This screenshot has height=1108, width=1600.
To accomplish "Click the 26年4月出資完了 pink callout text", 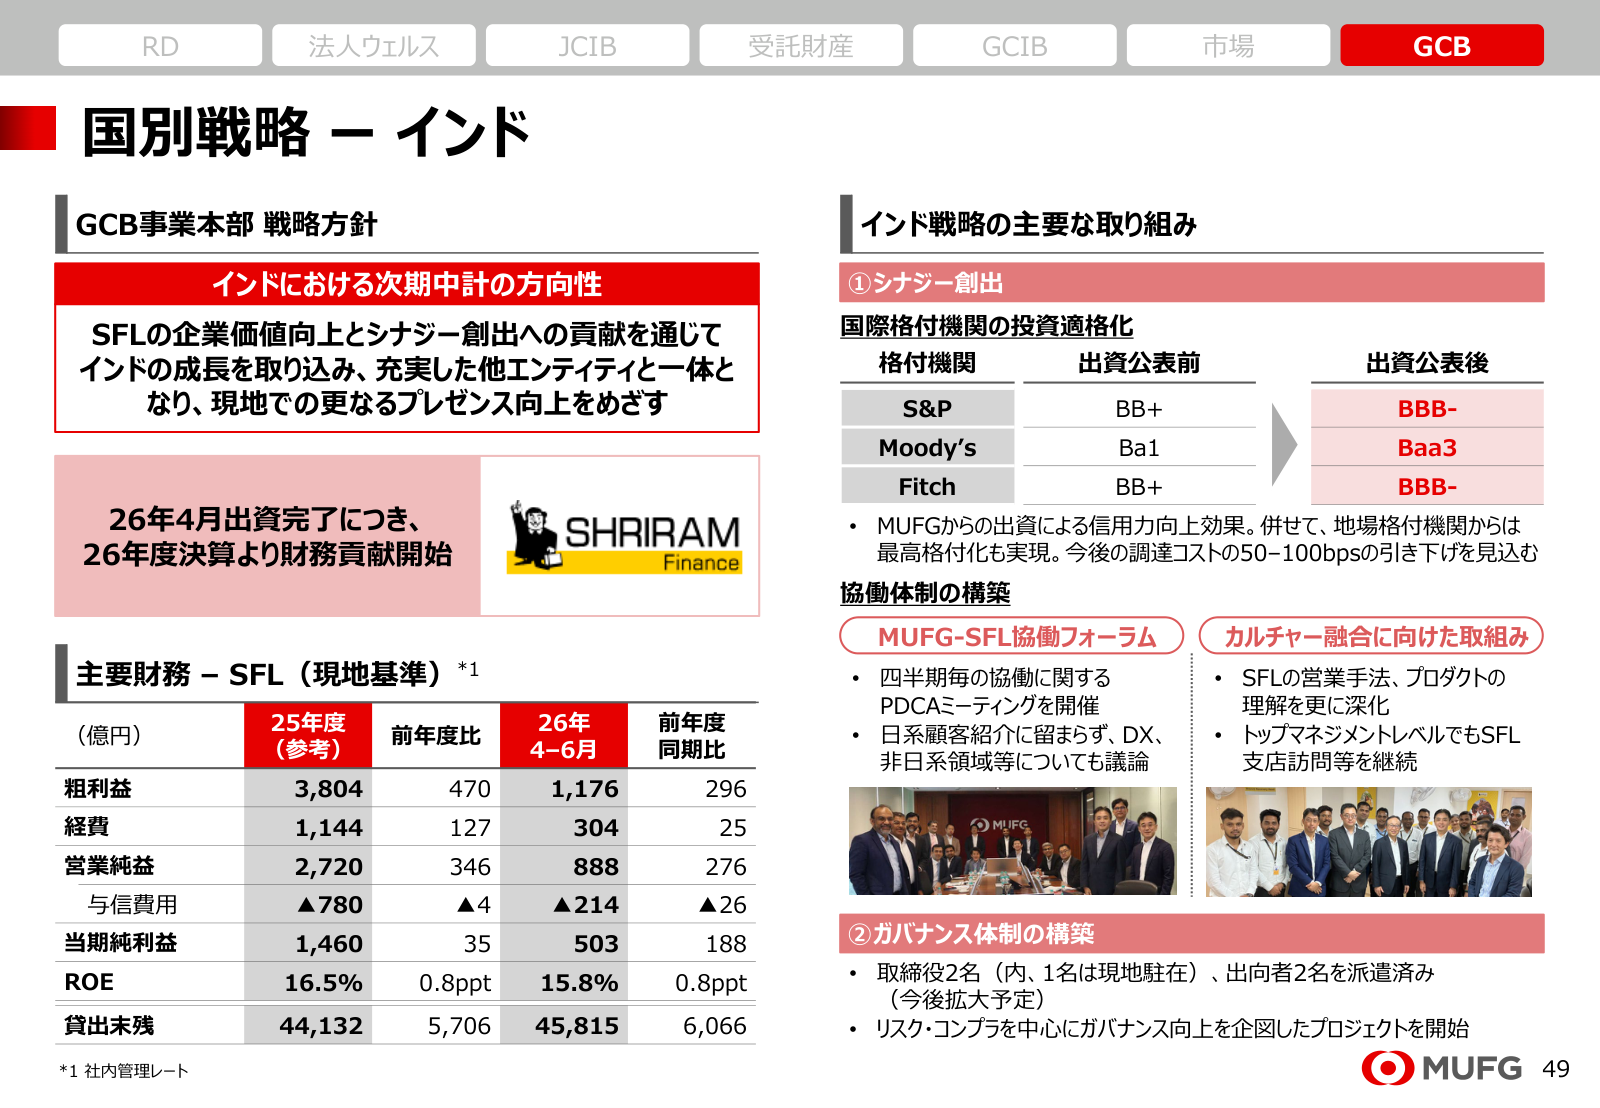I will (x=267, y=536).
